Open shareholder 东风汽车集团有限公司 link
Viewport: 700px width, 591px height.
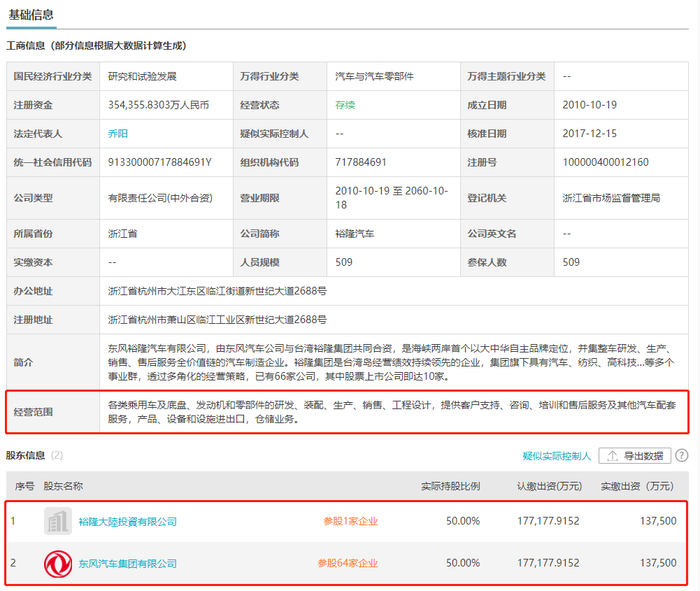[x=128, y=563]
